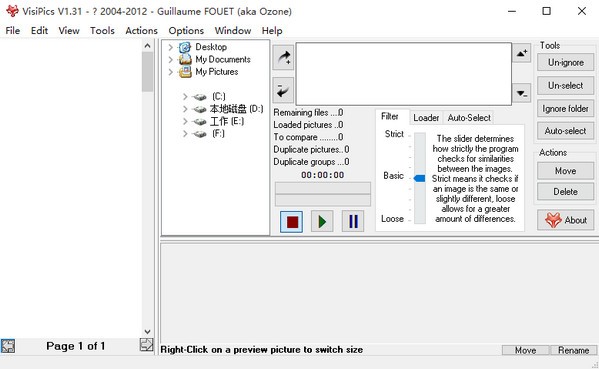599x369 pixels.
Task: Pause scanning with the blue Pause button
Action: point(353,222)
